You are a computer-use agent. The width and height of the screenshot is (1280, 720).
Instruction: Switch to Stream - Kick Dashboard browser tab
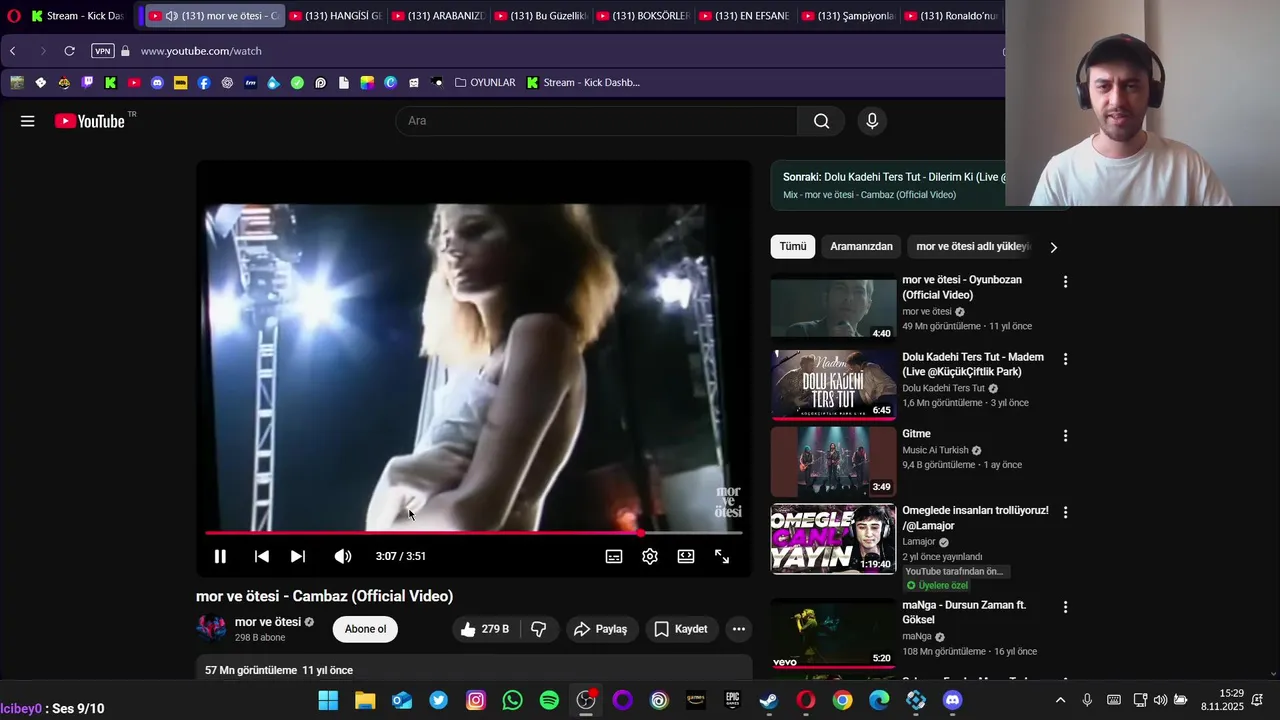[x=78, y=16]
